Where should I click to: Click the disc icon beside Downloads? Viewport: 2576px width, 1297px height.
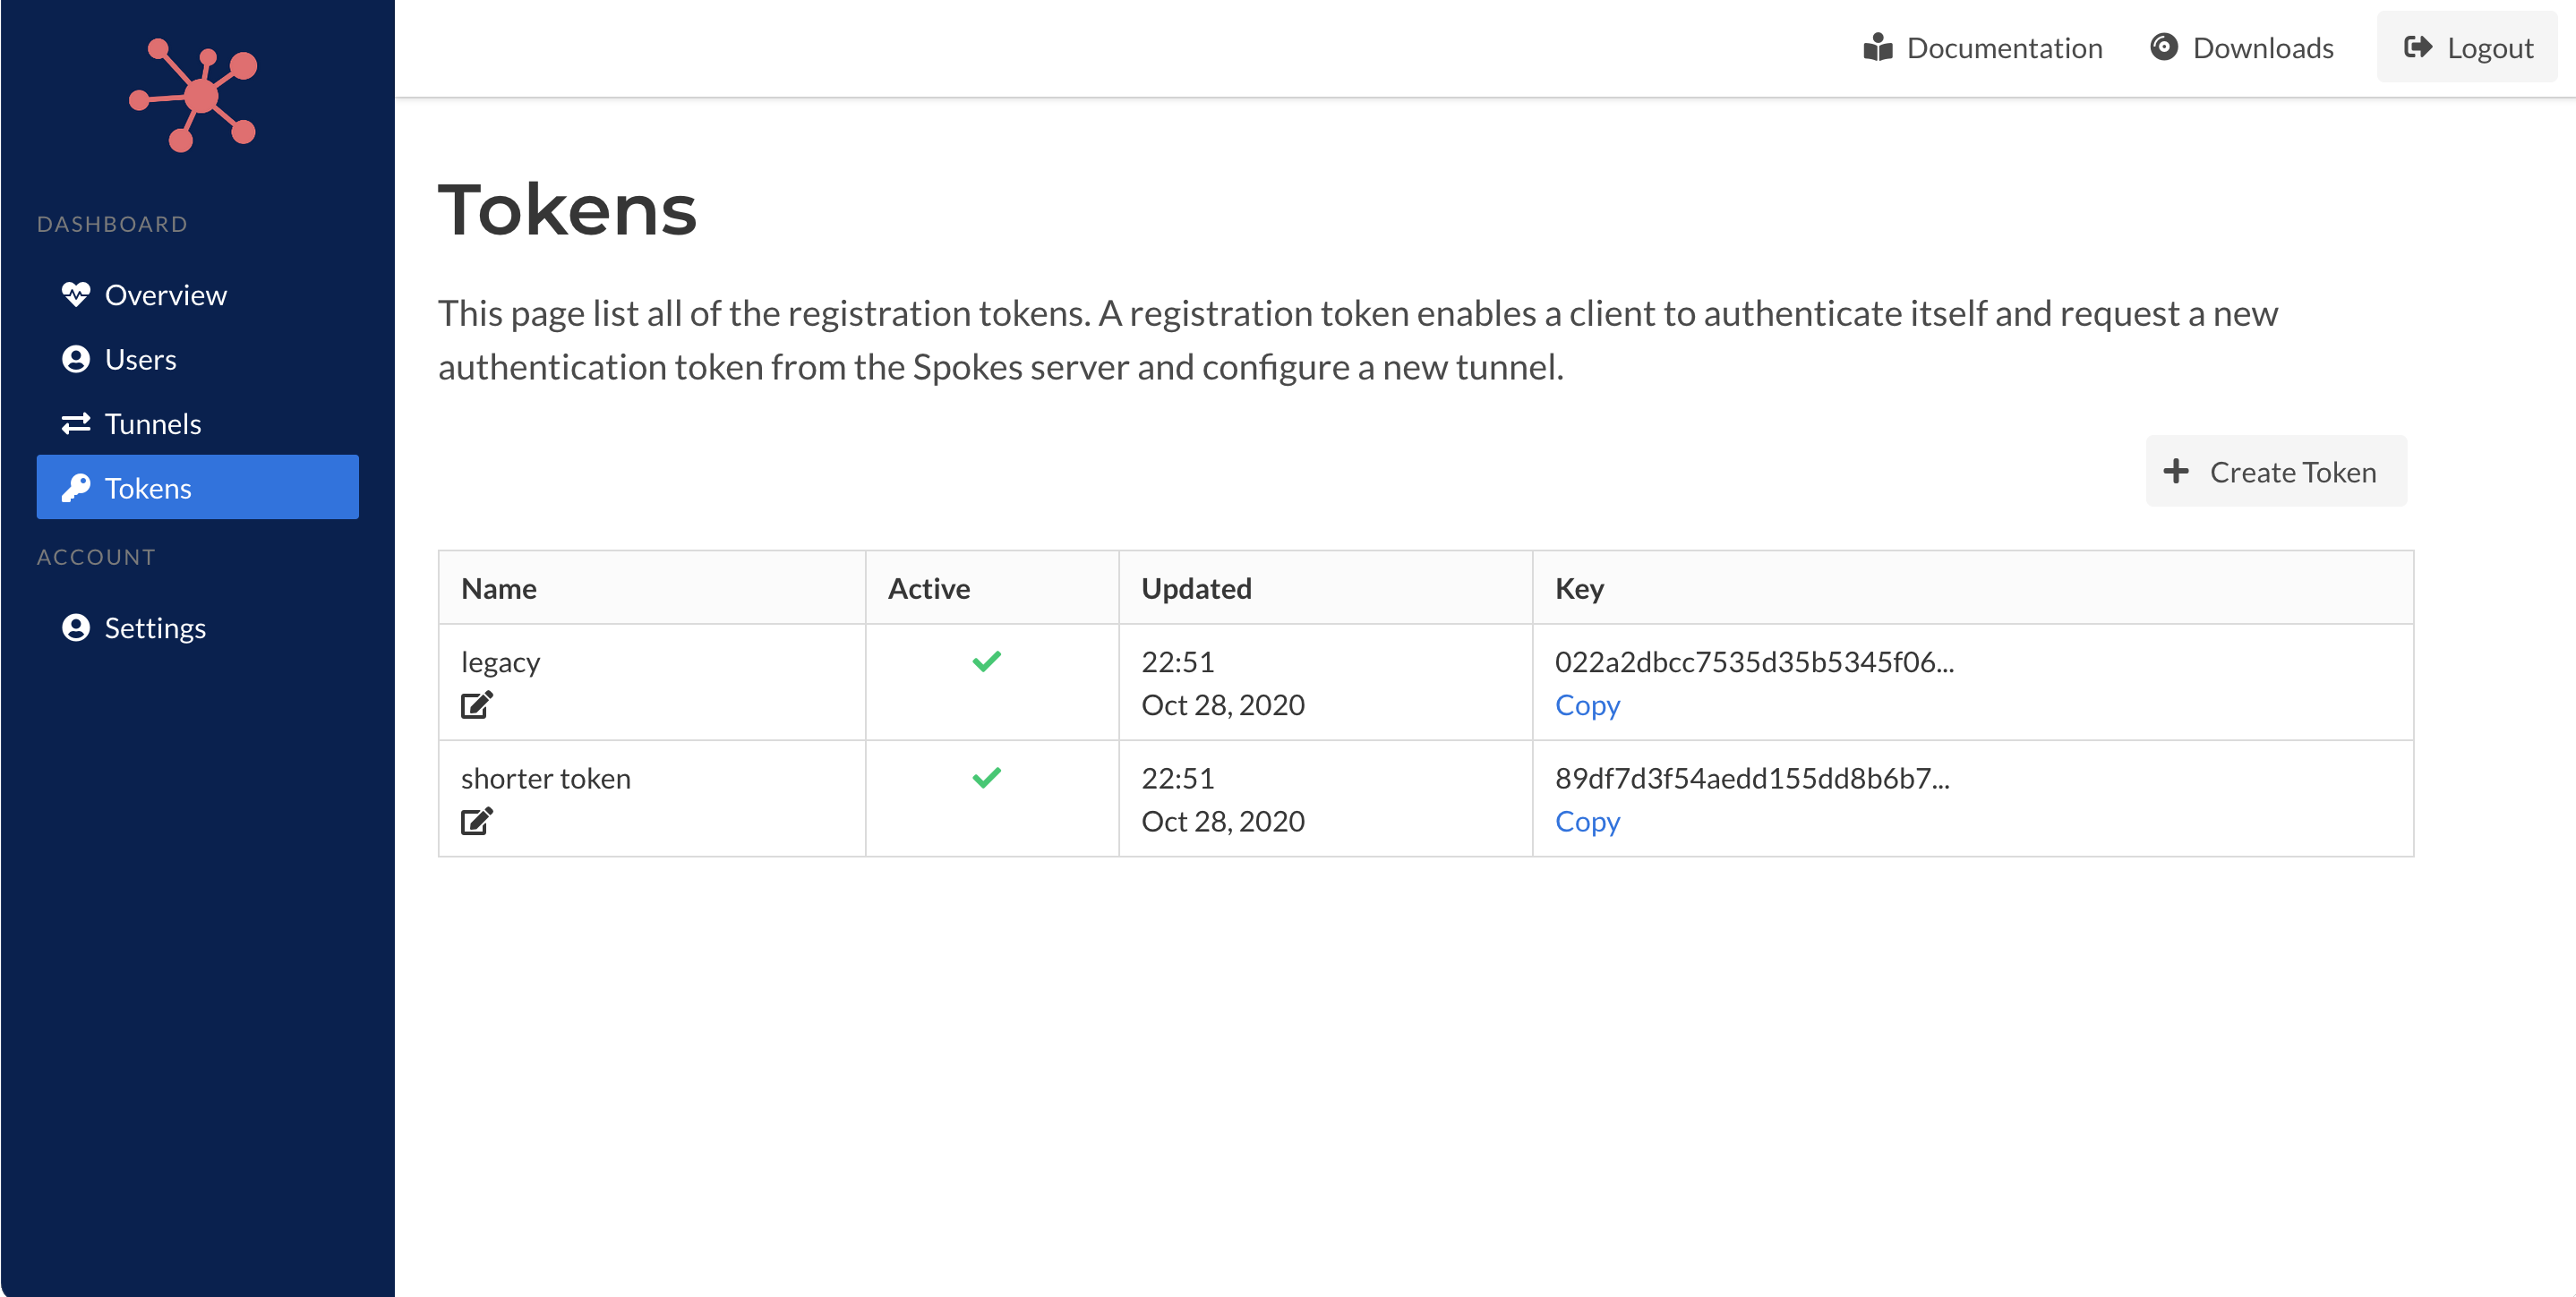tap(2164, 47)
